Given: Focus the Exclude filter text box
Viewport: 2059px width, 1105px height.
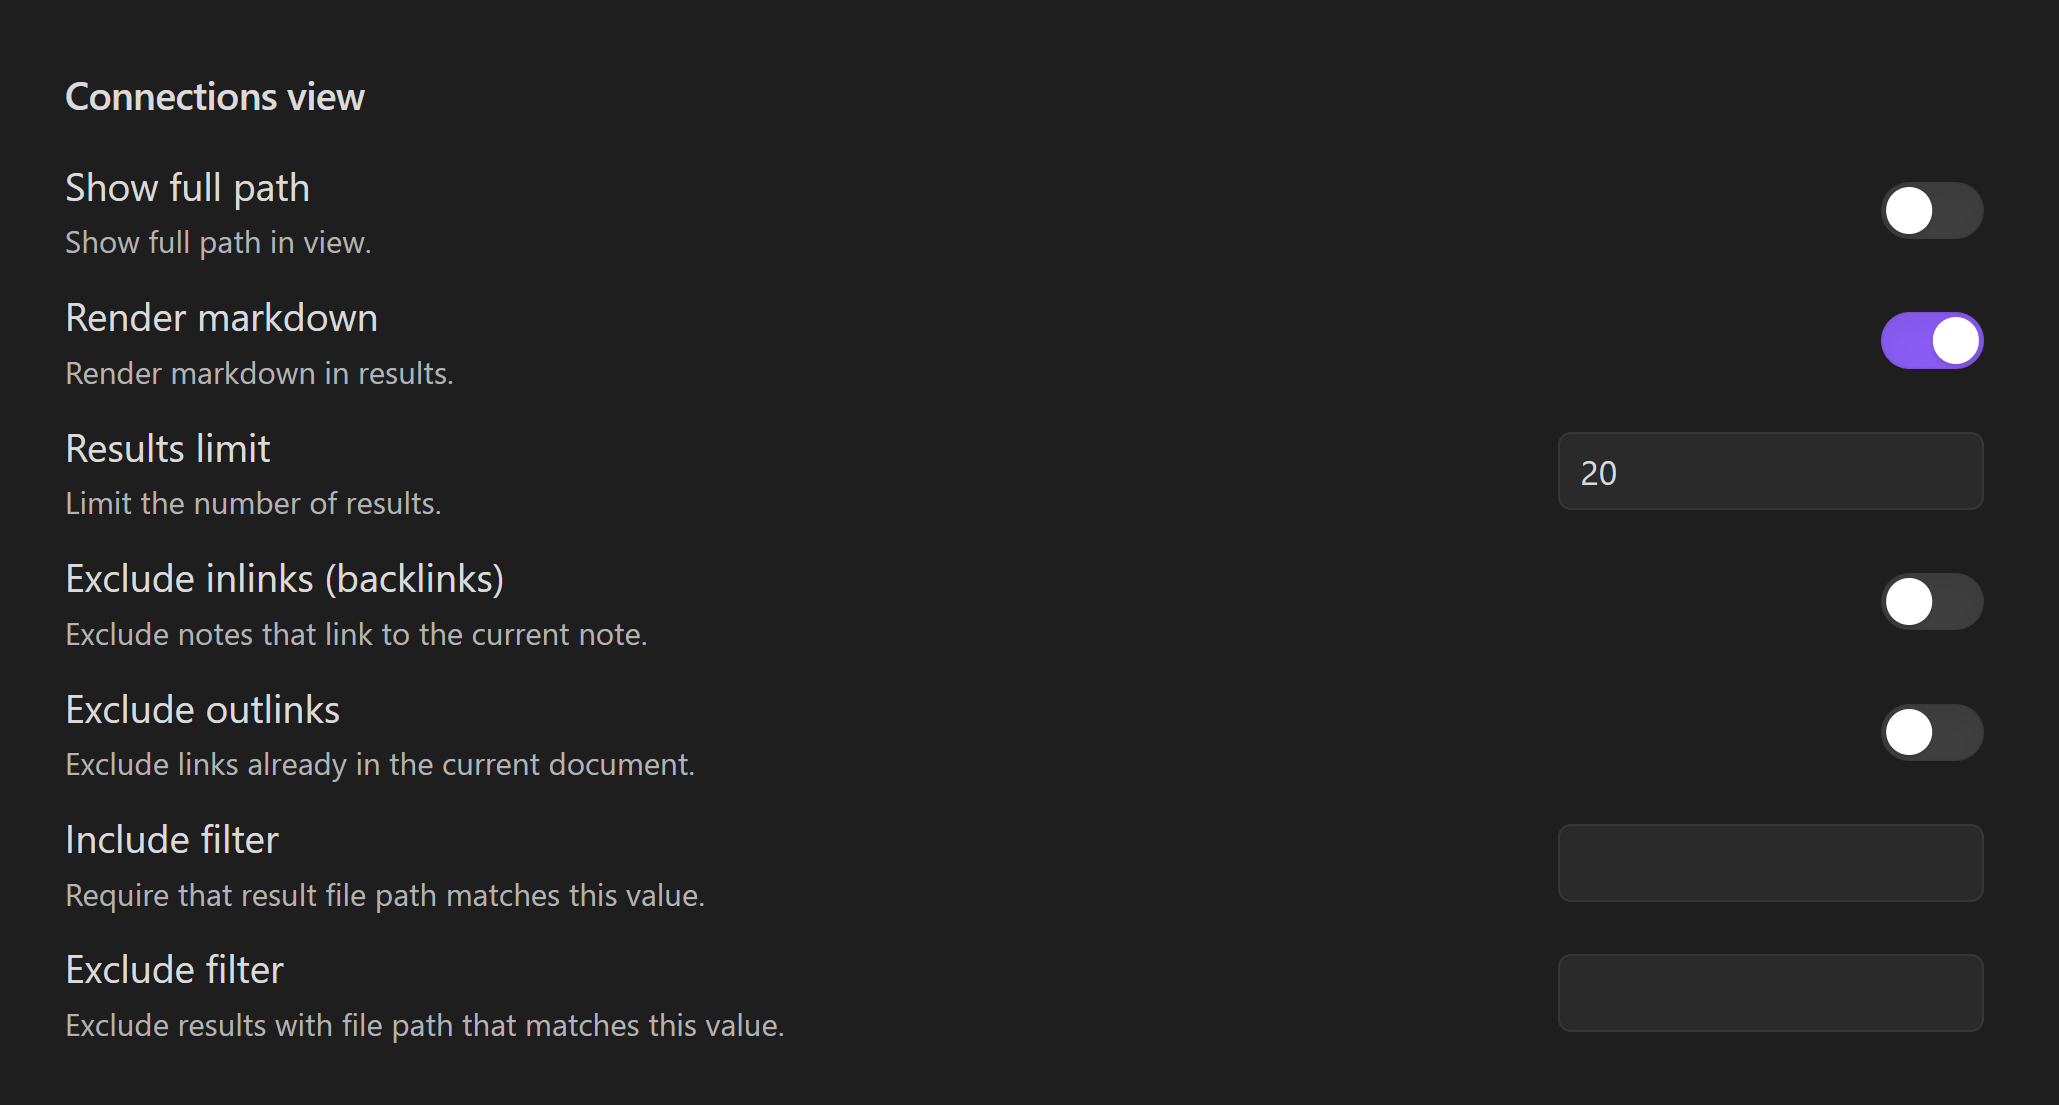Looking at the screenshot, I should coord(1769,993).
